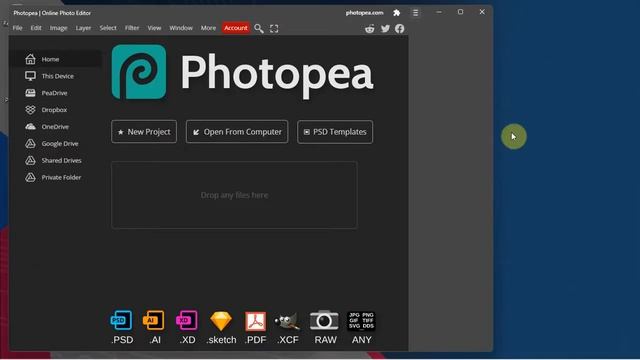This screenshot has height=360, width=640.
Task: Maximize the Photopea window
Action: click(460, 12)
